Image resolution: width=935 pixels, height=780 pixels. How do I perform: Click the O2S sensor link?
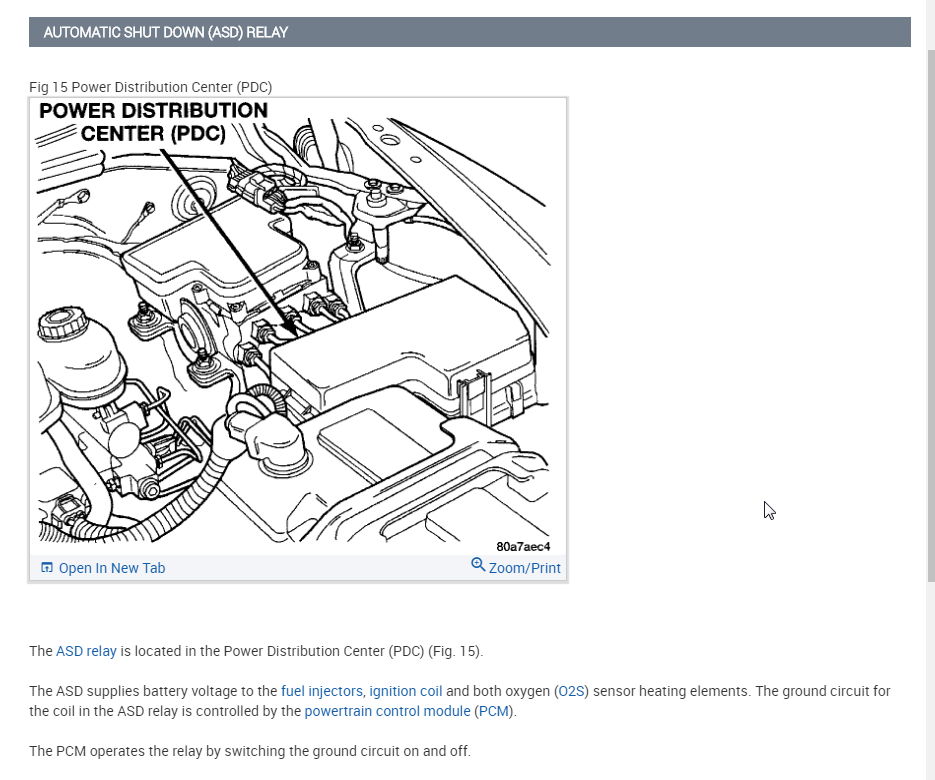point(571,691)
